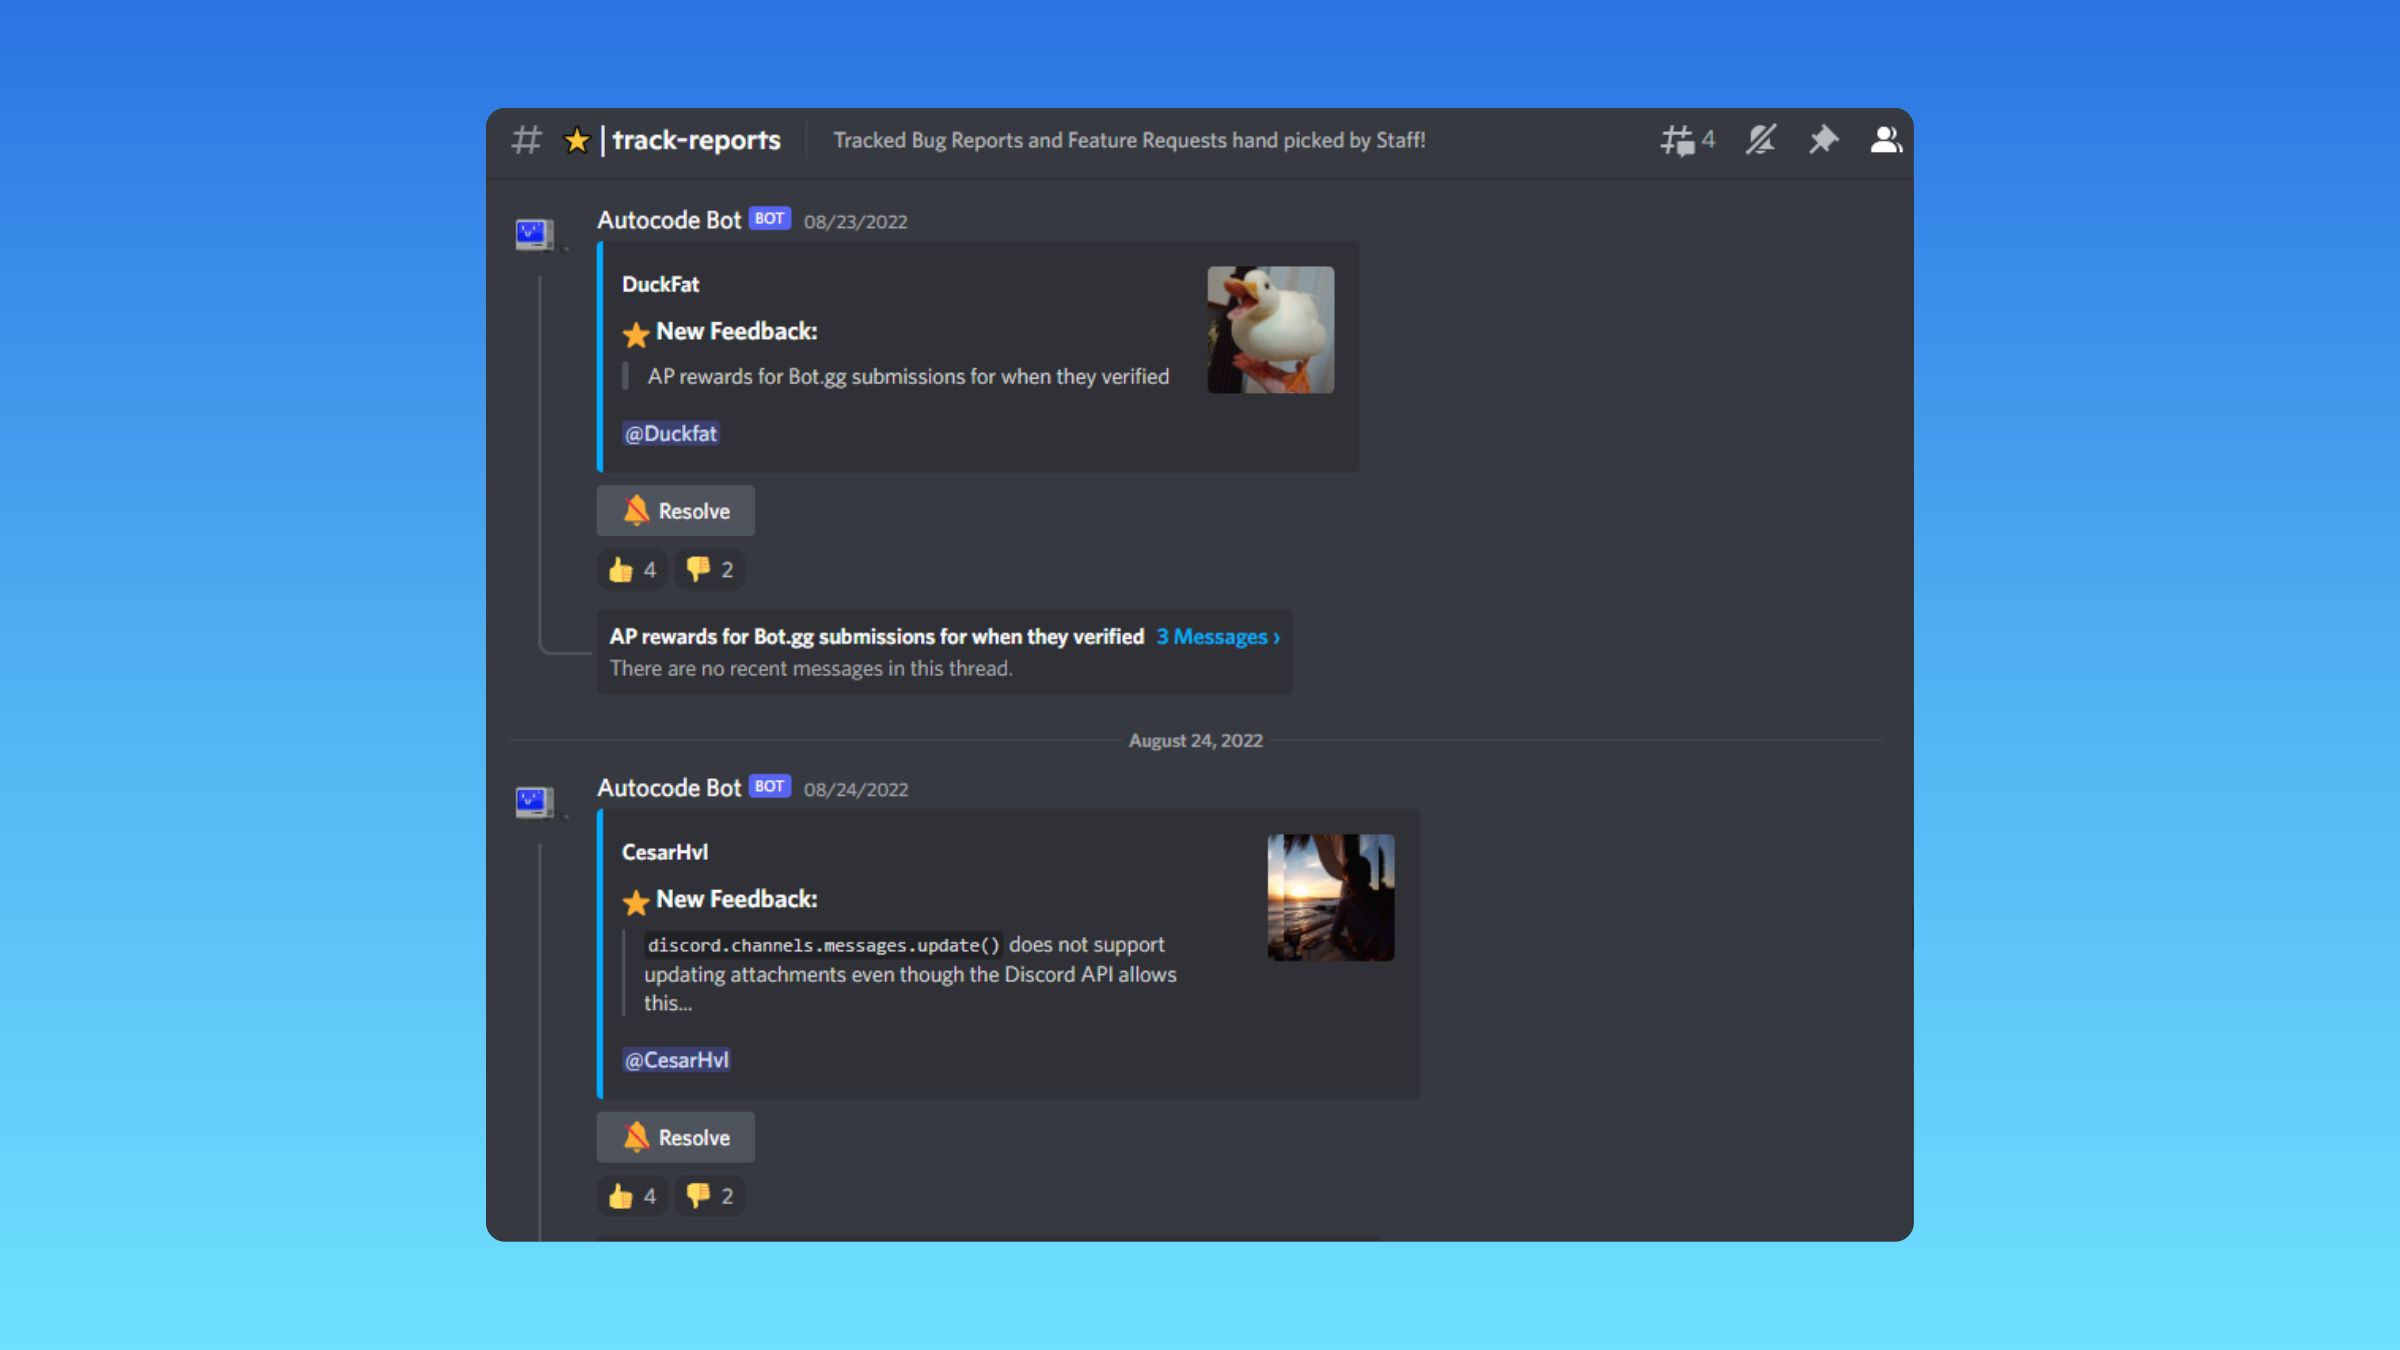Click the @CesarHvl mention

point(677,1059)
